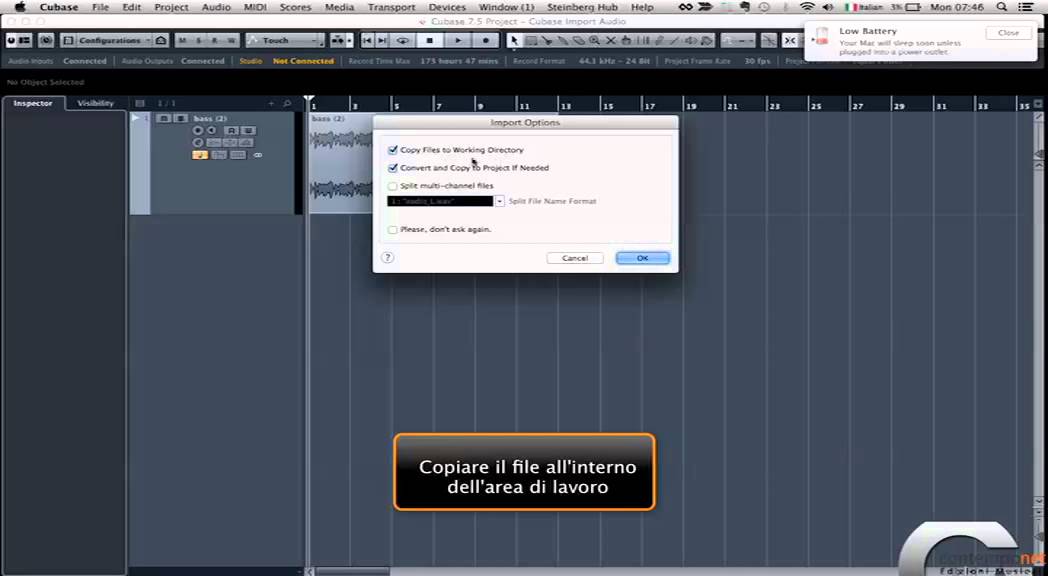Toggle the musical timebase note button

coord(200,155)
